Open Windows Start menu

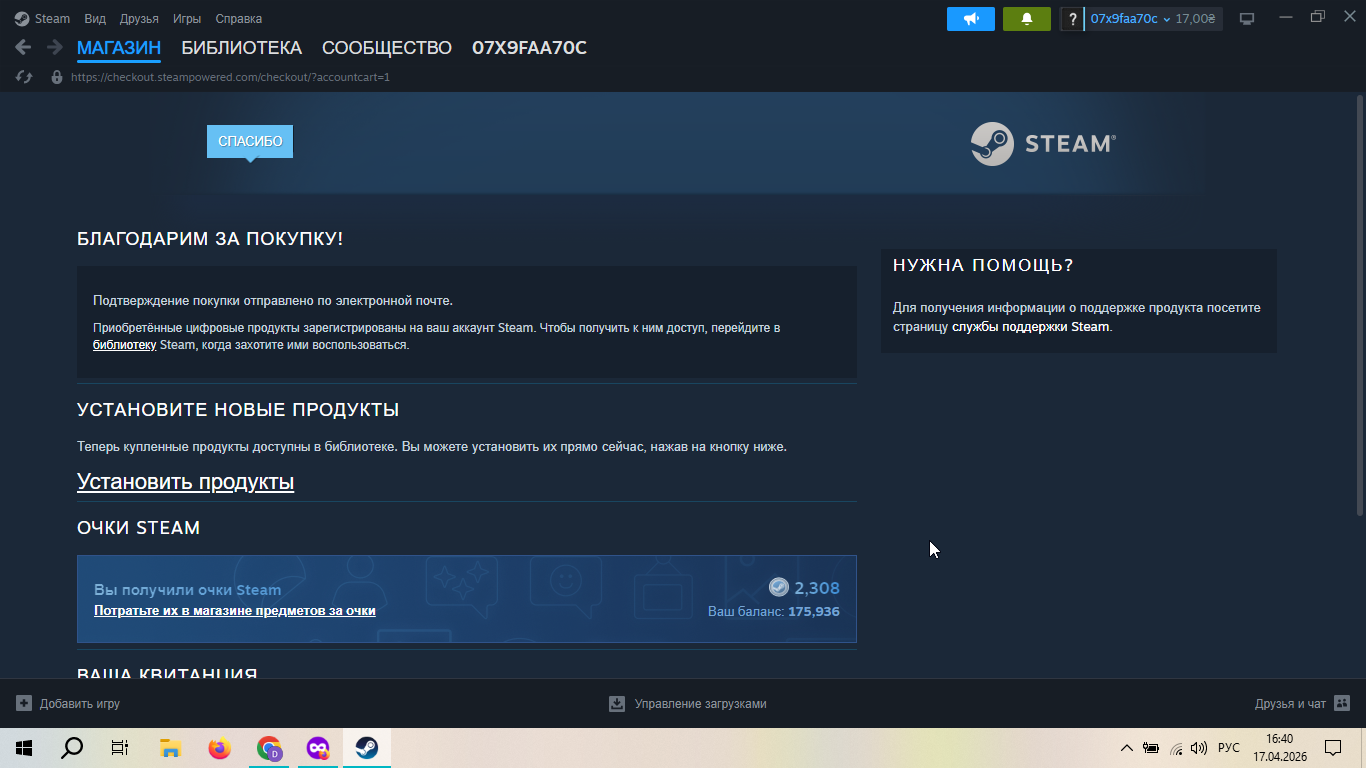coord(24,748)
